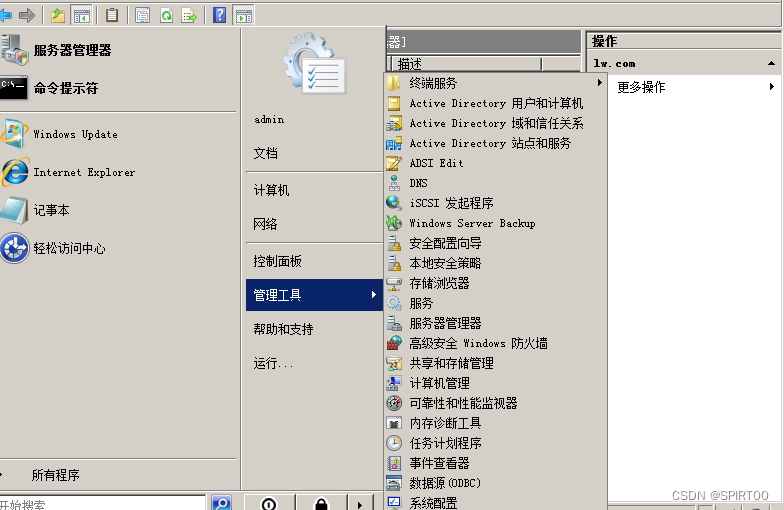784x510 pixels.
Task: Open Windows Firewall with Advanced Security (高级安全)
Action: click(x=496, y=343)
